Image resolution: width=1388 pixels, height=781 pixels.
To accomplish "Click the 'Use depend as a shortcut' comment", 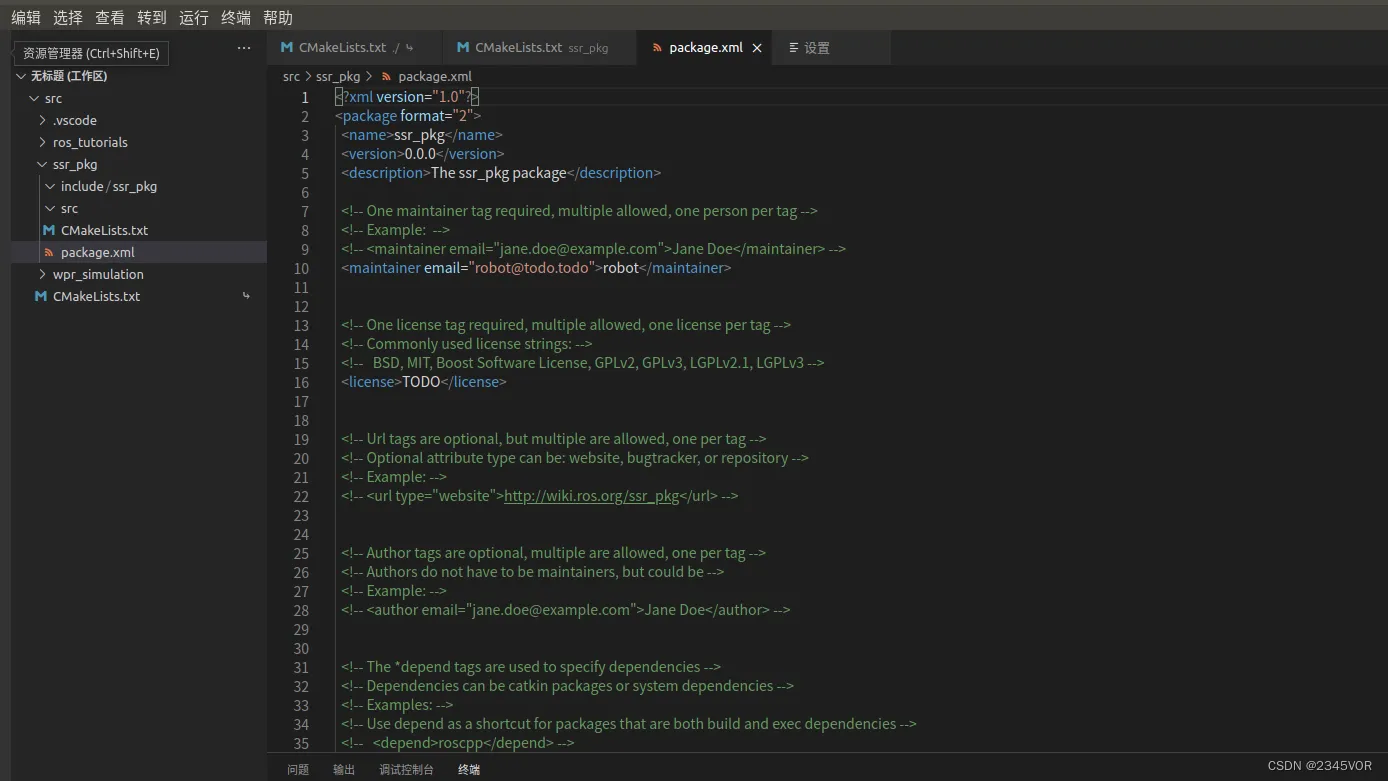I will [628, 724].
